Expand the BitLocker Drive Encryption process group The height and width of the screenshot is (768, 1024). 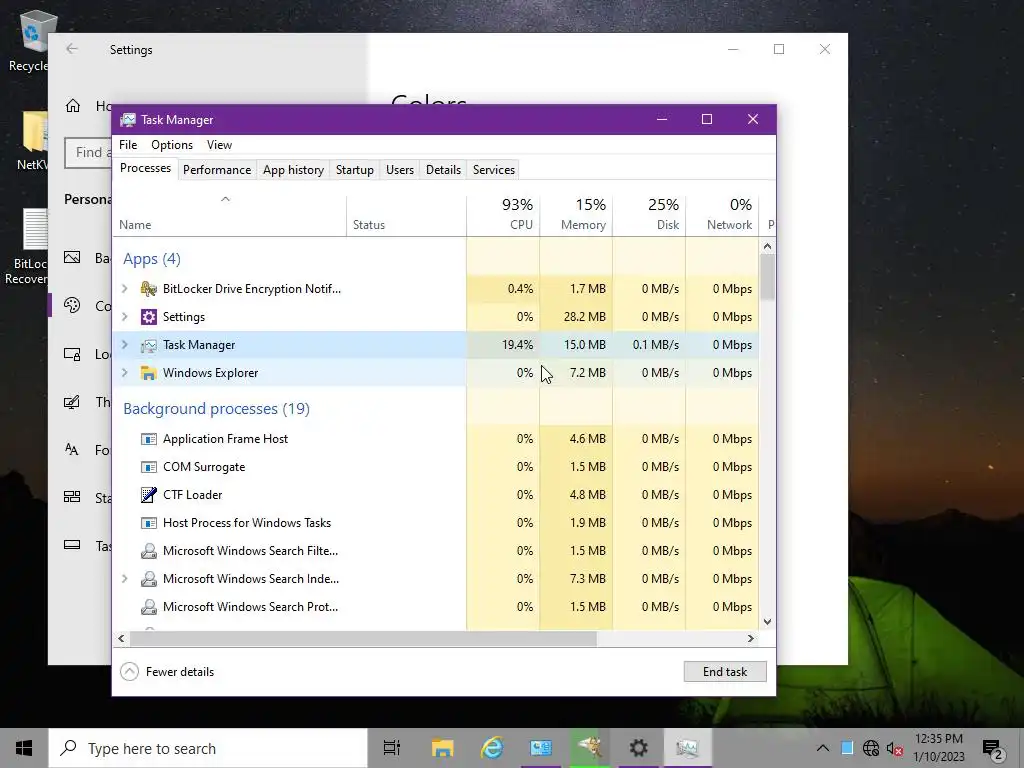point(125,289)
